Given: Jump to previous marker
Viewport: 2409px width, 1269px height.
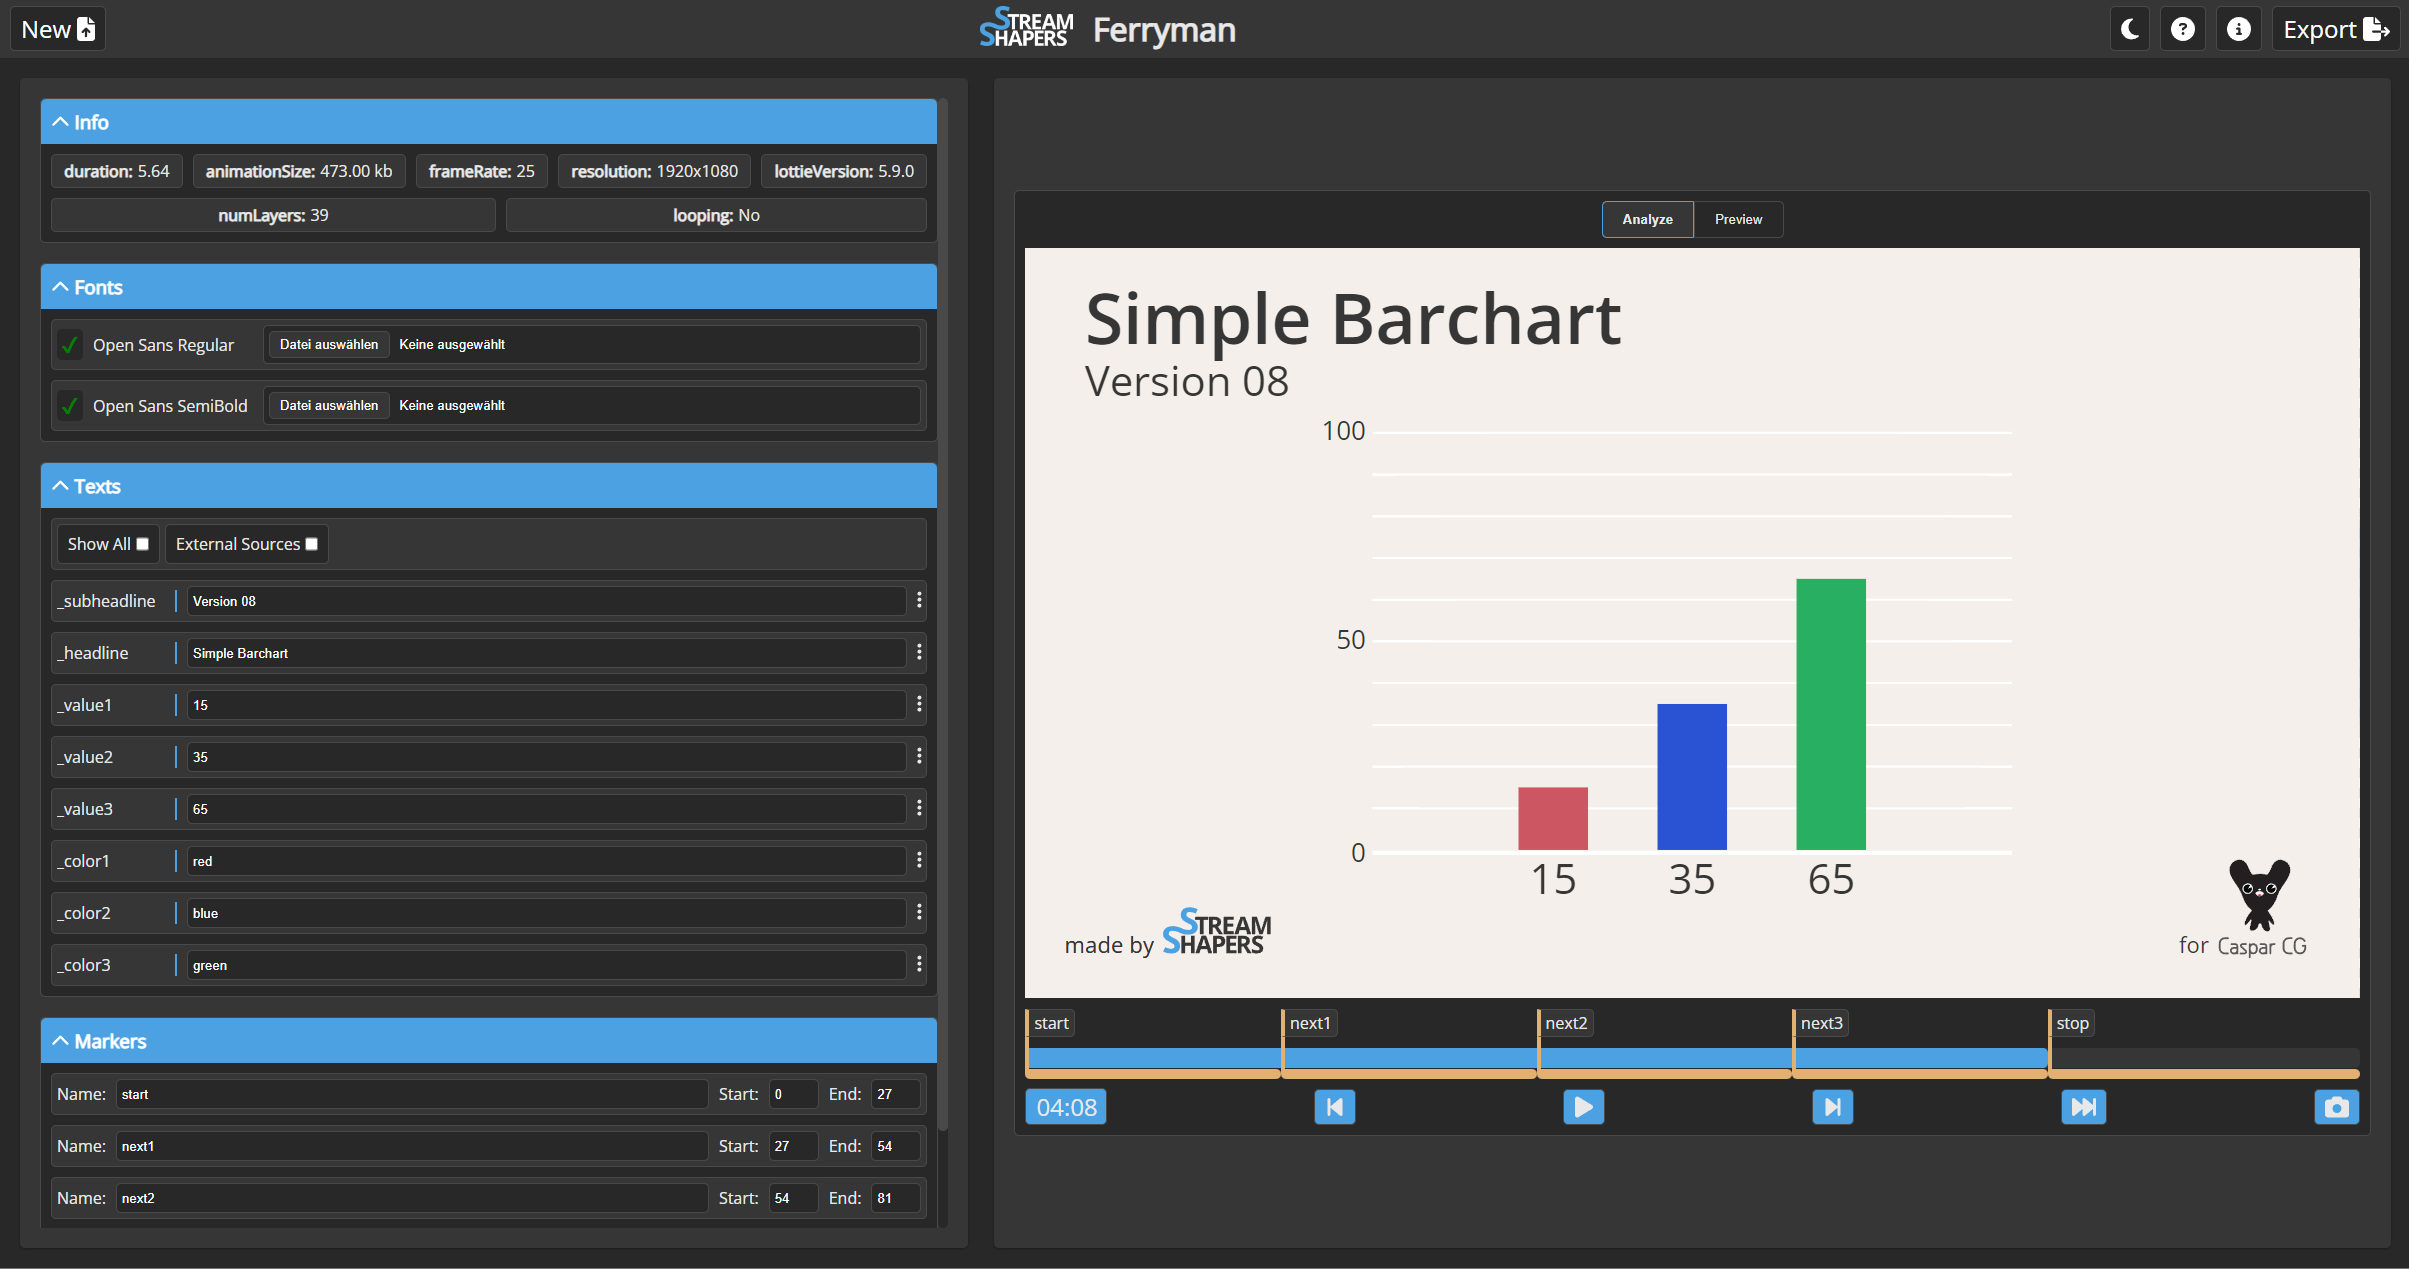Looking at the screenshot, I should 1334,1107.
